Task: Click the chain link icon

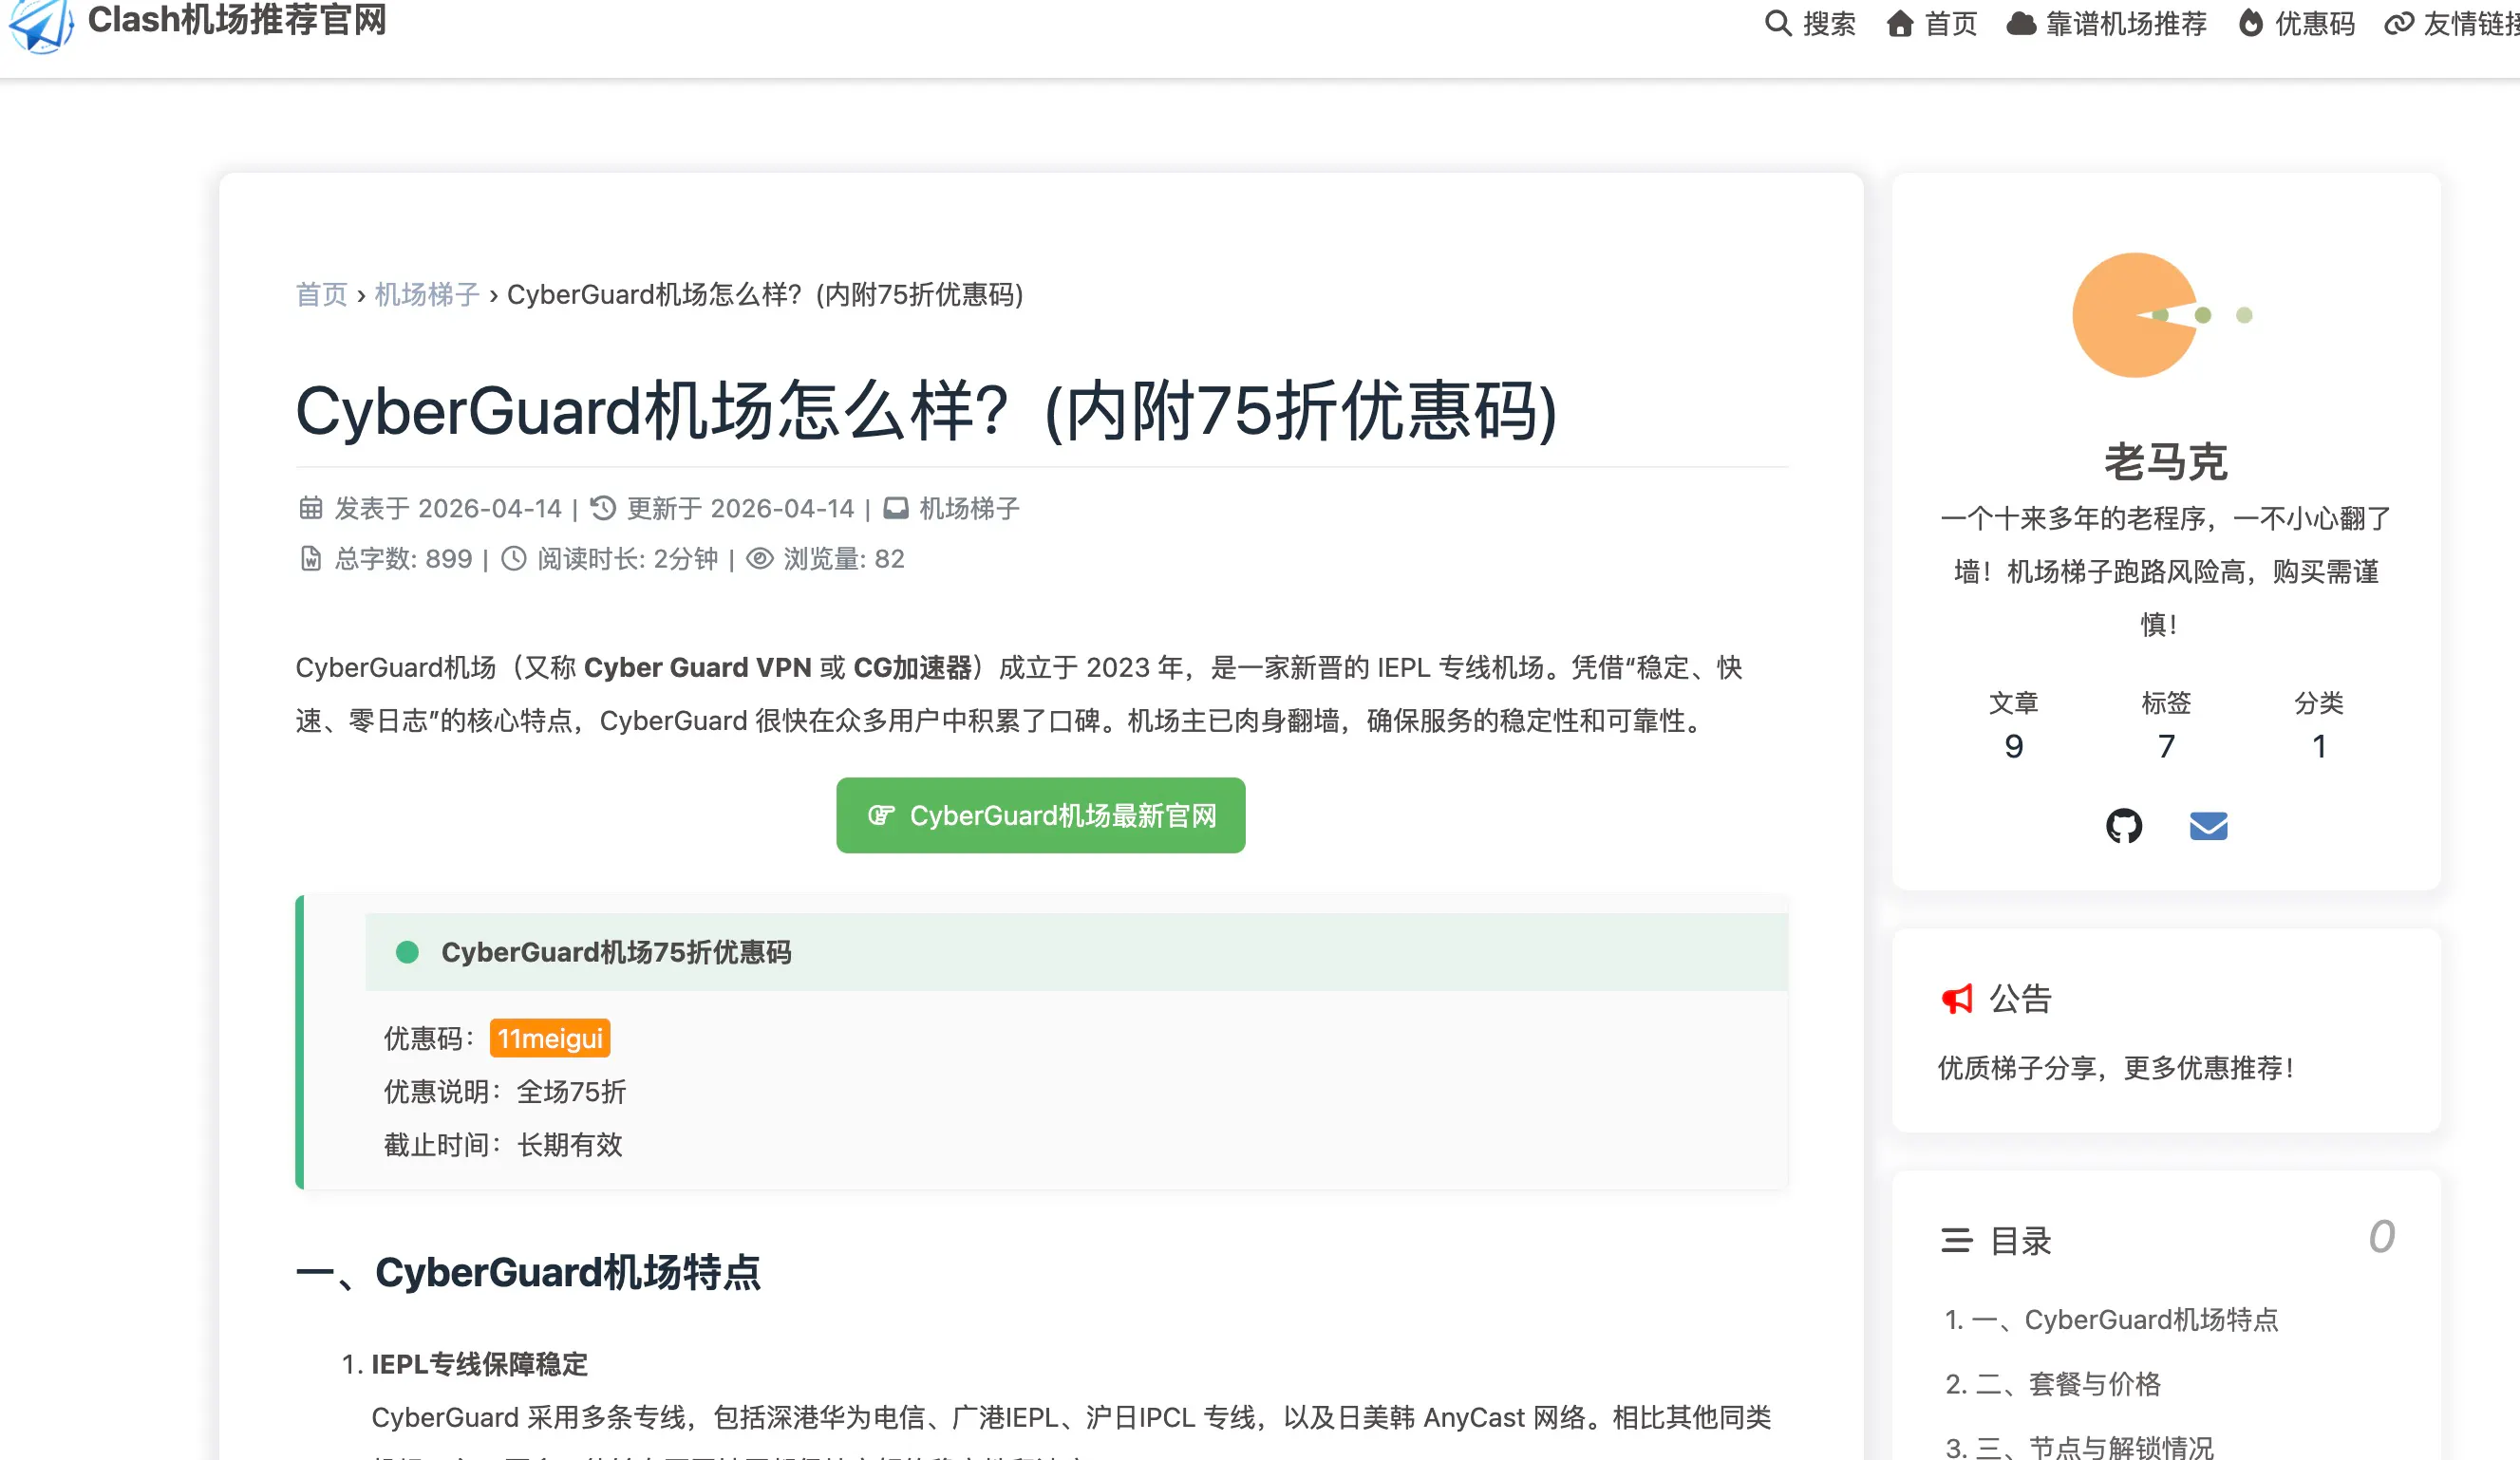Action: coord(2399,23)
